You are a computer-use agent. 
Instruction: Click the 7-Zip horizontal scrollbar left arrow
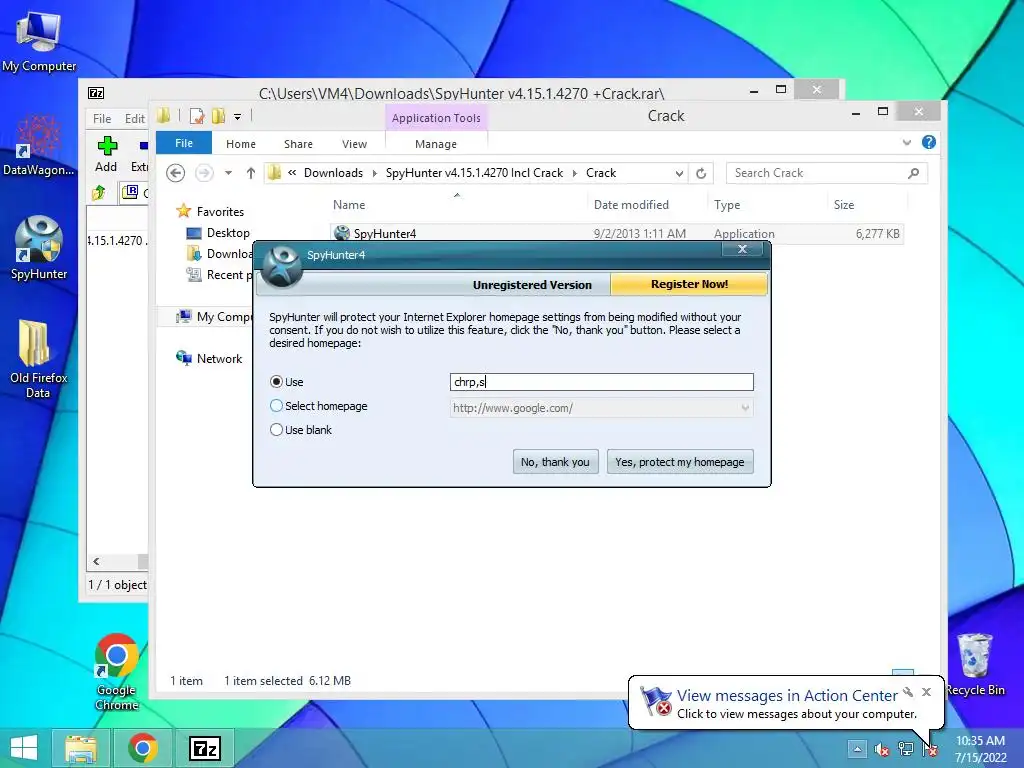point(97,562)
